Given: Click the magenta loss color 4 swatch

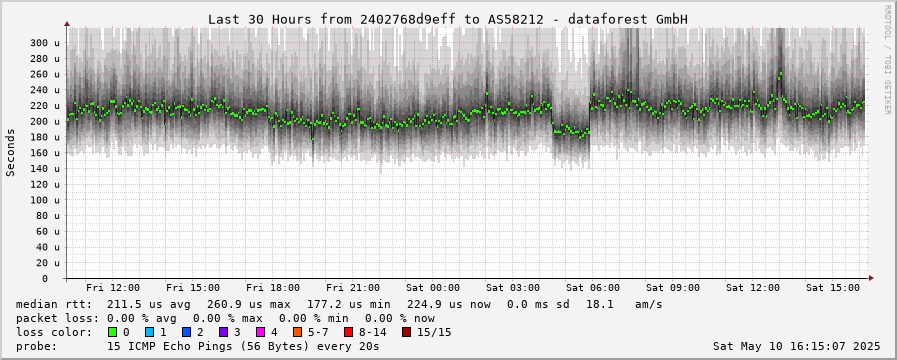Looking at the screenshot, I should tap(260, 332).
